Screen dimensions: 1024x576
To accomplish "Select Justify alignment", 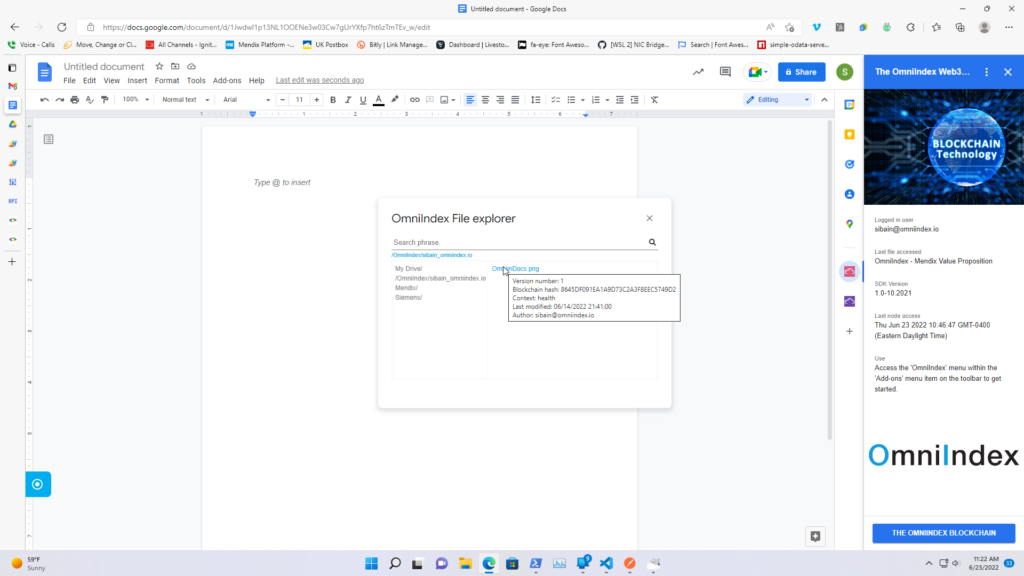I will 515,100.
